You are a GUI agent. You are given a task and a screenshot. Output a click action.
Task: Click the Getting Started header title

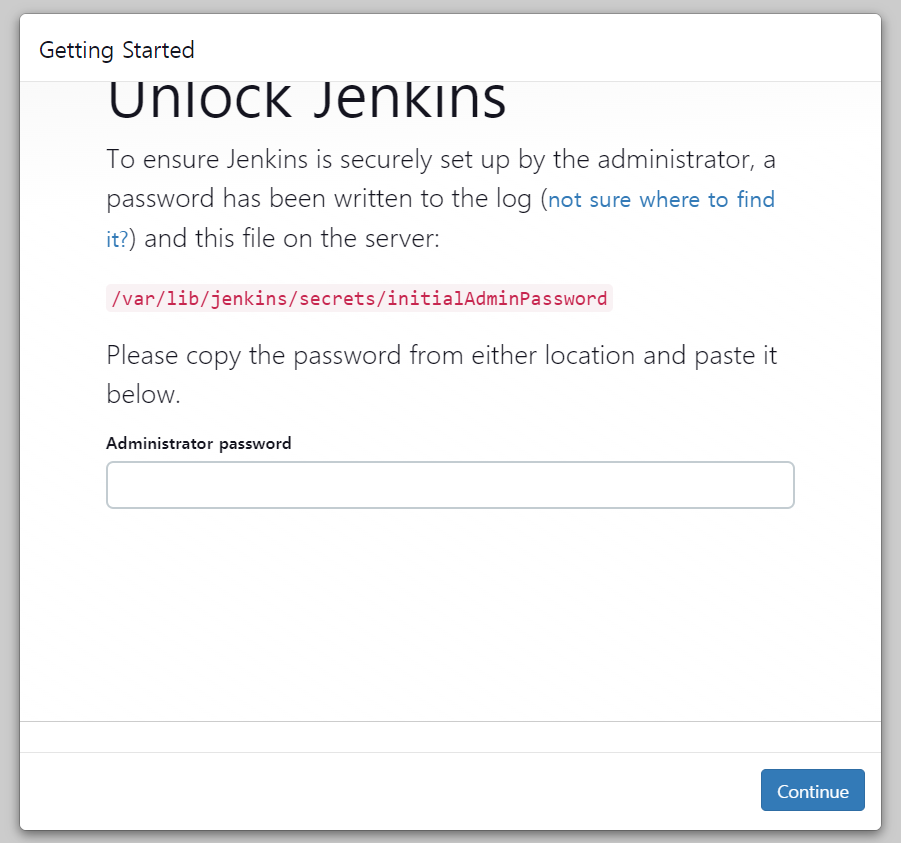pos(117,50)
